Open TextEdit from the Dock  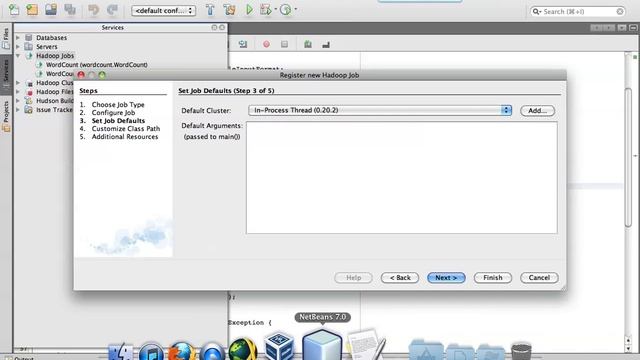(366, 345)
